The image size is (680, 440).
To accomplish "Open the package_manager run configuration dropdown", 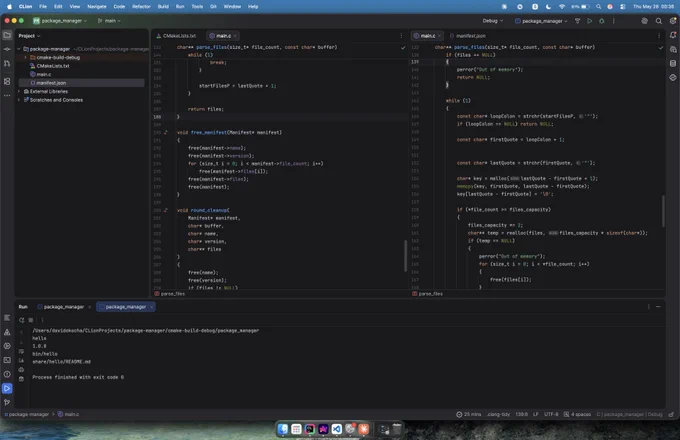I will (541, 21).
